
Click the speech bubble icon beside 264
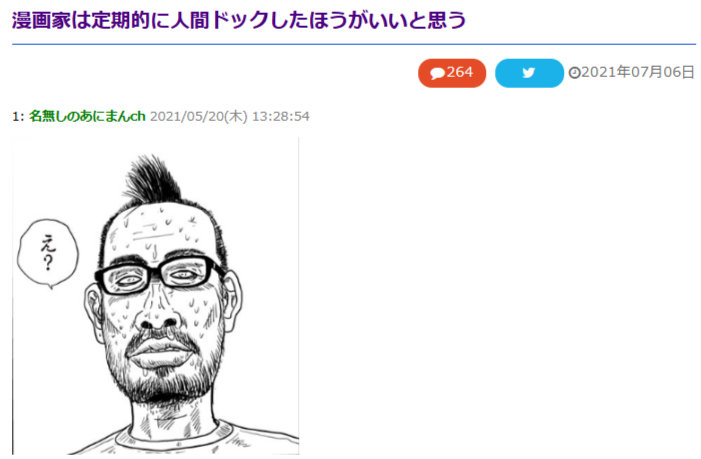click(437, 74)
